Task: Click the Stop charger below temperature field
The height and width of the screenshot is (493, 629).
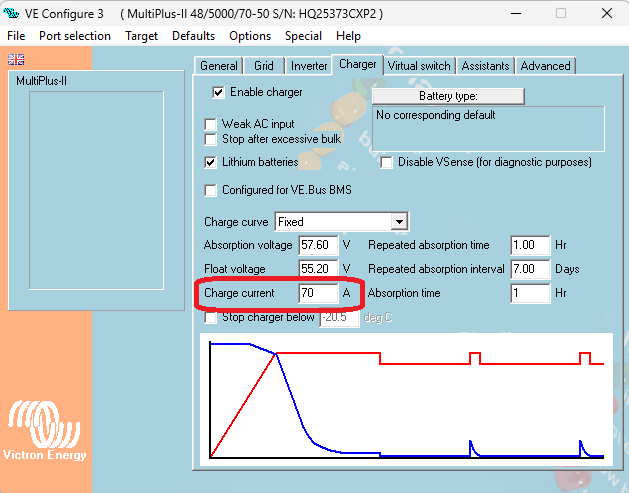Action: point(339,317)
